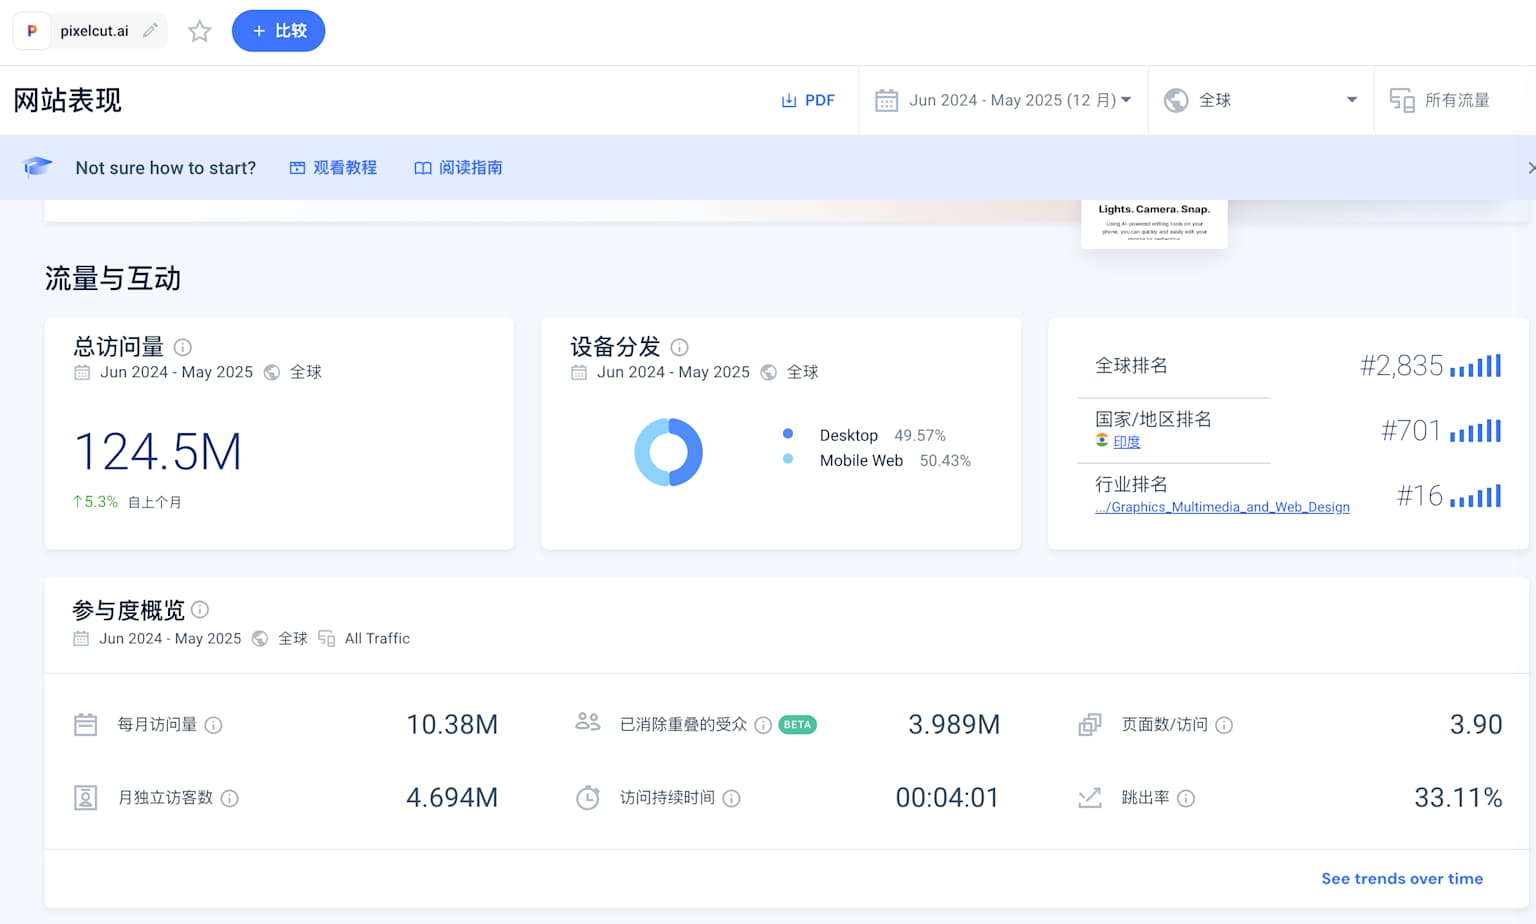Click info icon beside 月独立访客数
1536x924 pixels.
tap(229, 798)
